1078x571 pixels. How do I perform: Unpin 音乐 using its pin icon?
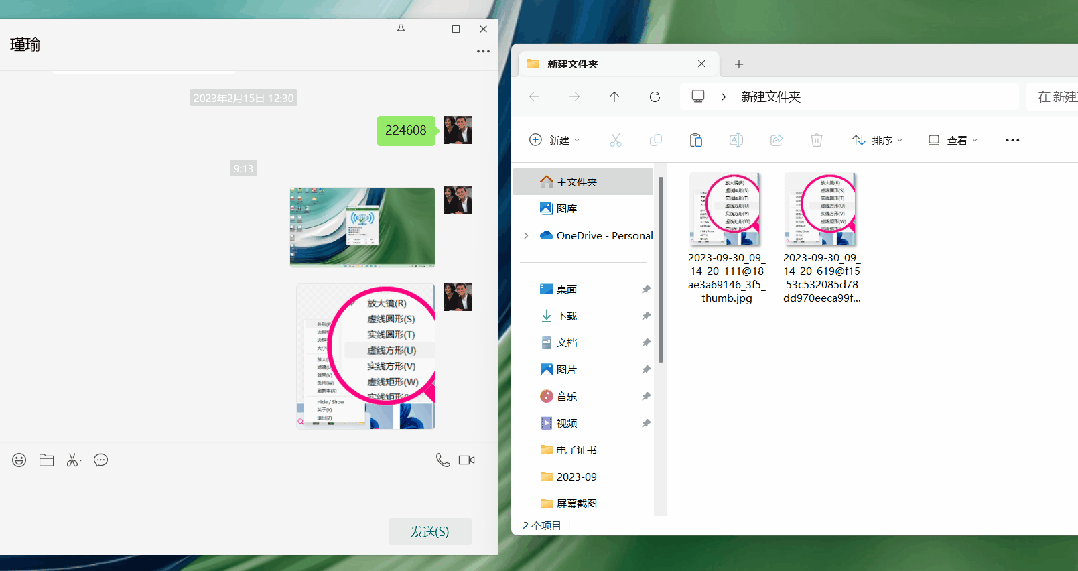pyautogui.click(x=646, y=396)
